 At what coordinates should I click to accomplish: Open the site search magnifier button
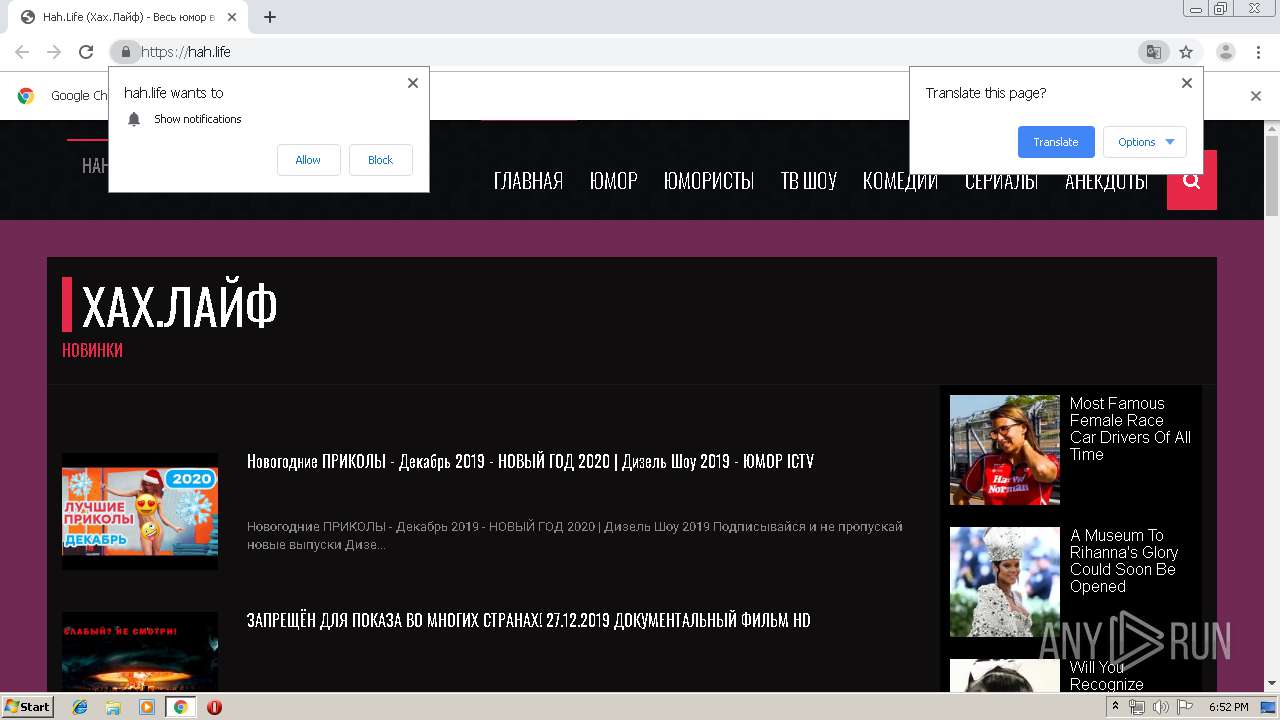1192,180
